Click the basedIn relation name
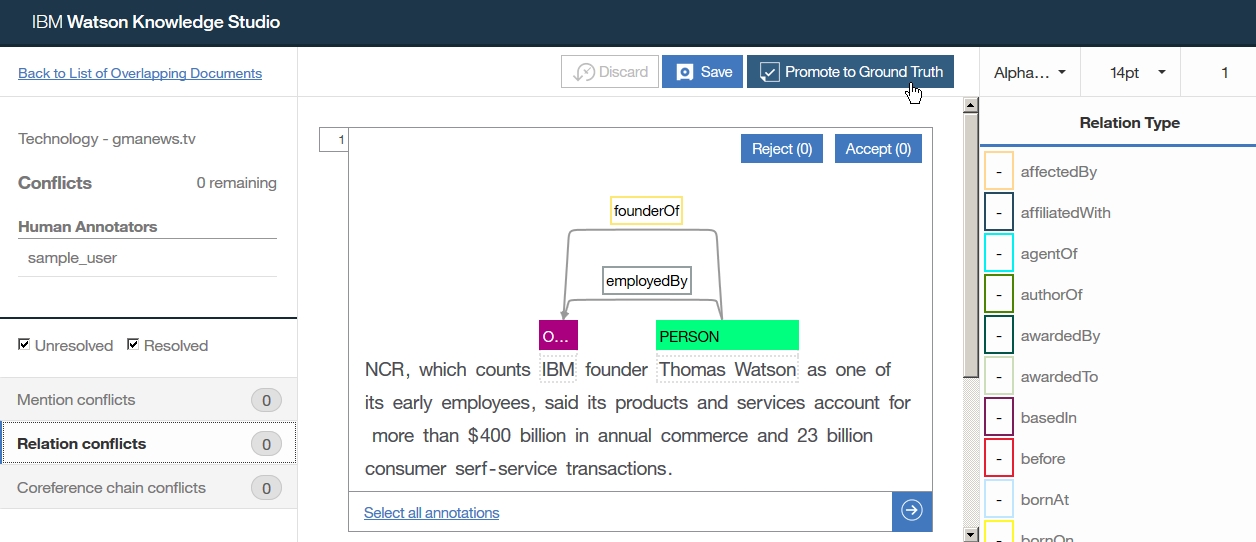This screenshot has width=1256, height=542. (x=1048, y=418)
